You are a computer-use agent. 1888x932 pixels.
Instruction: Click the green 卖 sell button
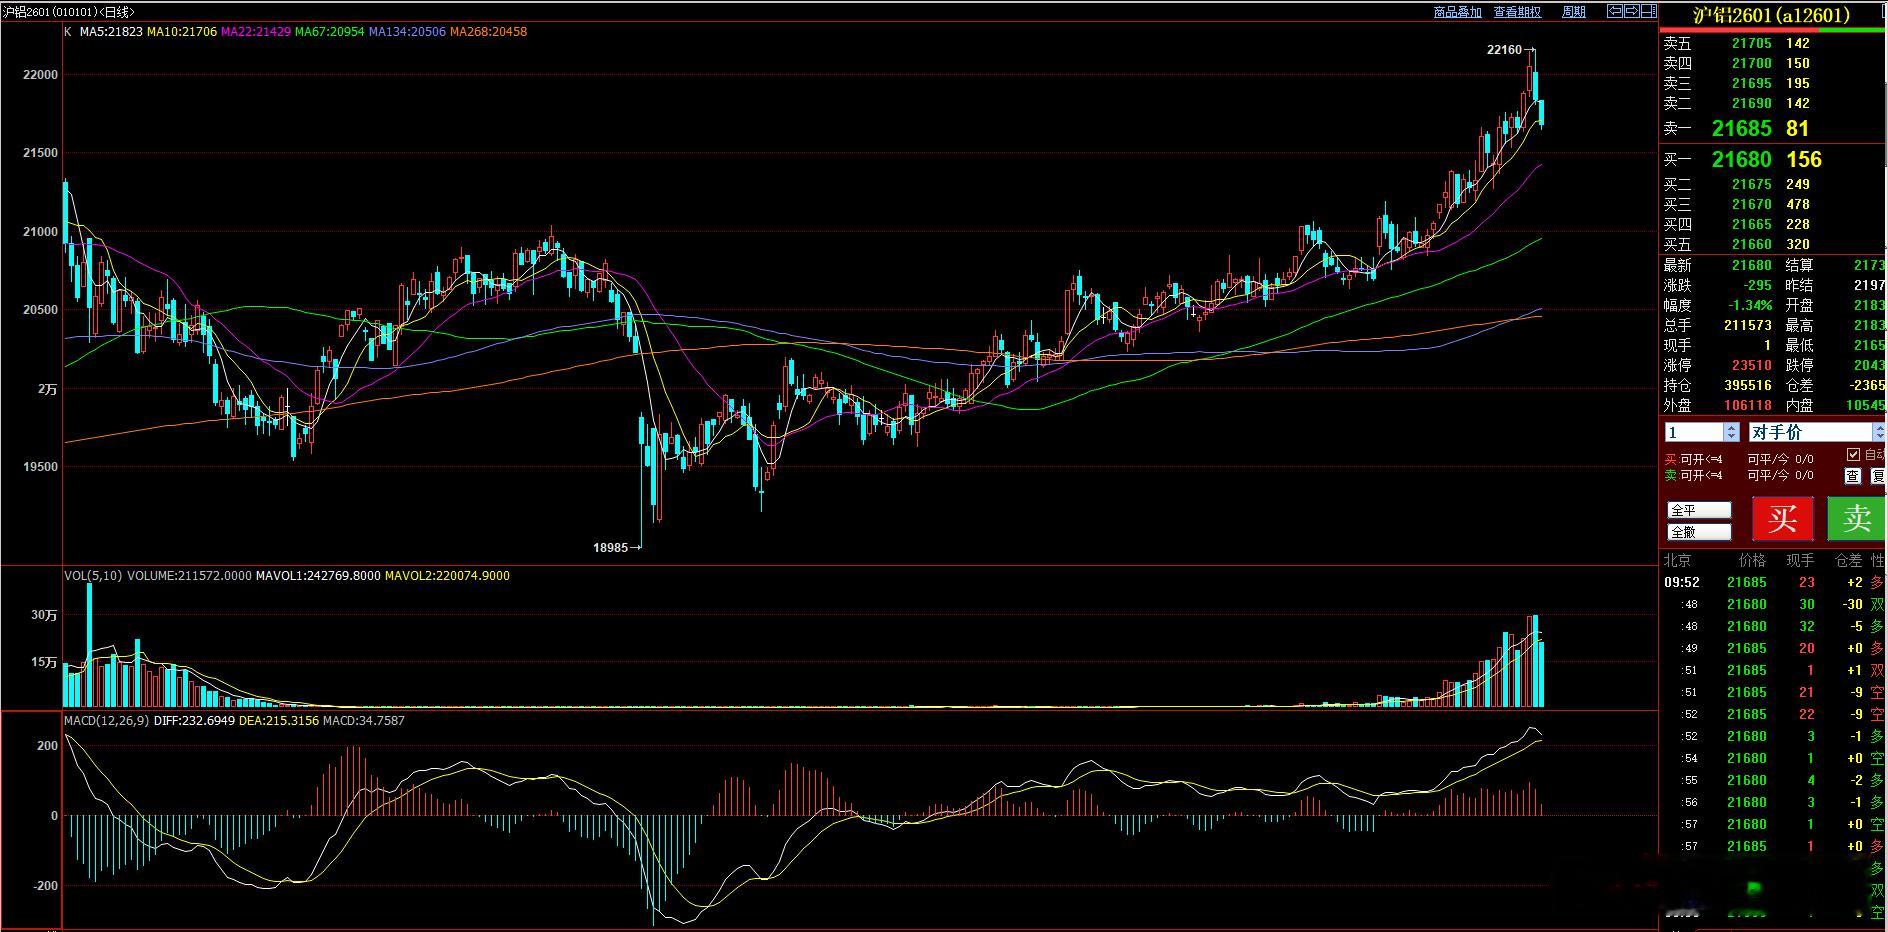pos(1857,519)
